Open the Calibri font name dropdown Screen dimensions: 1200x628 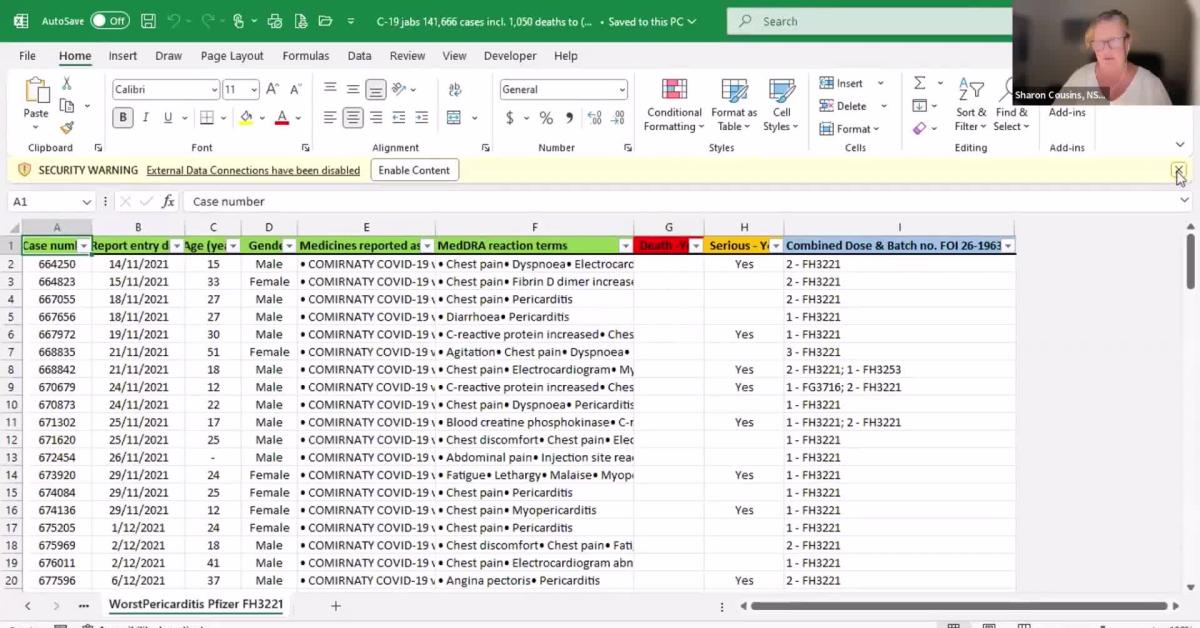click(214, 90)
